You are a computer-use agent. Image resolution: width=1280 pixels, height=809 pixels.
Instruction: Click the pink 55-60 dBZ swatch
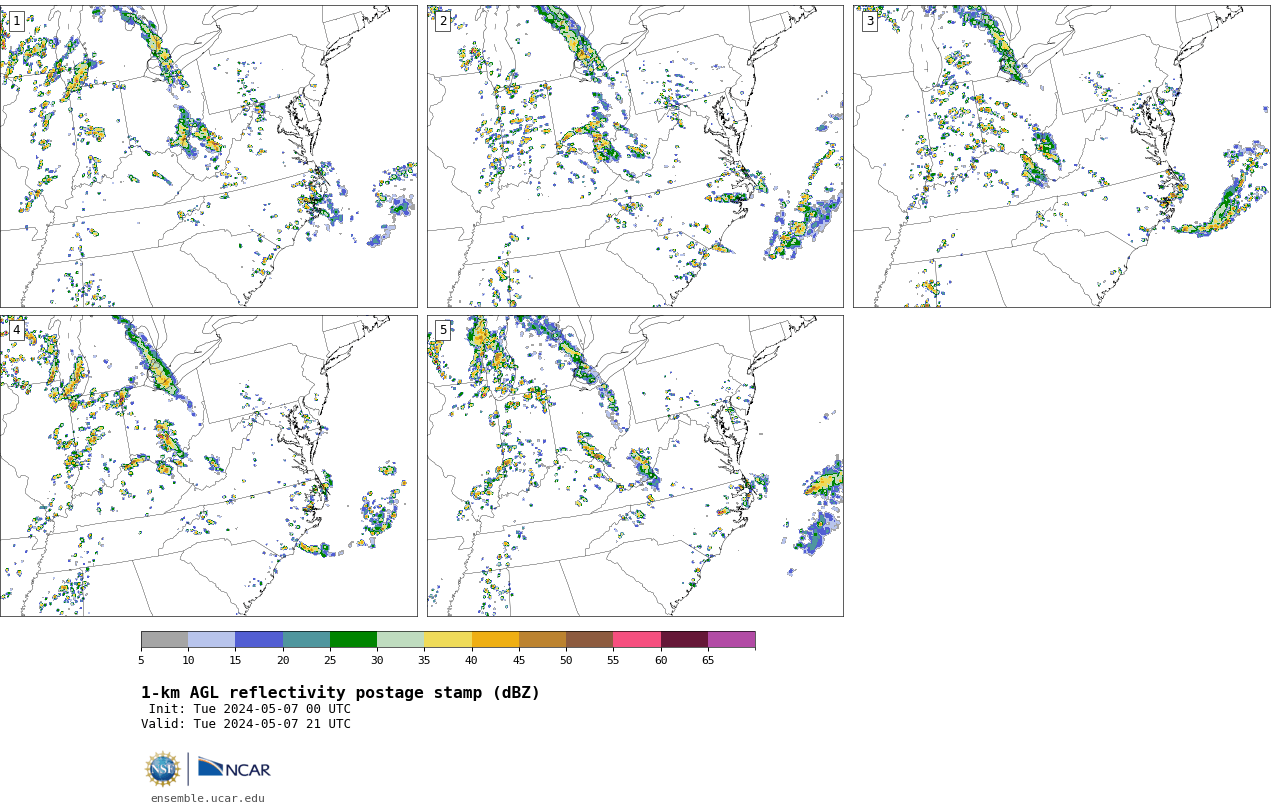point(637,640)
